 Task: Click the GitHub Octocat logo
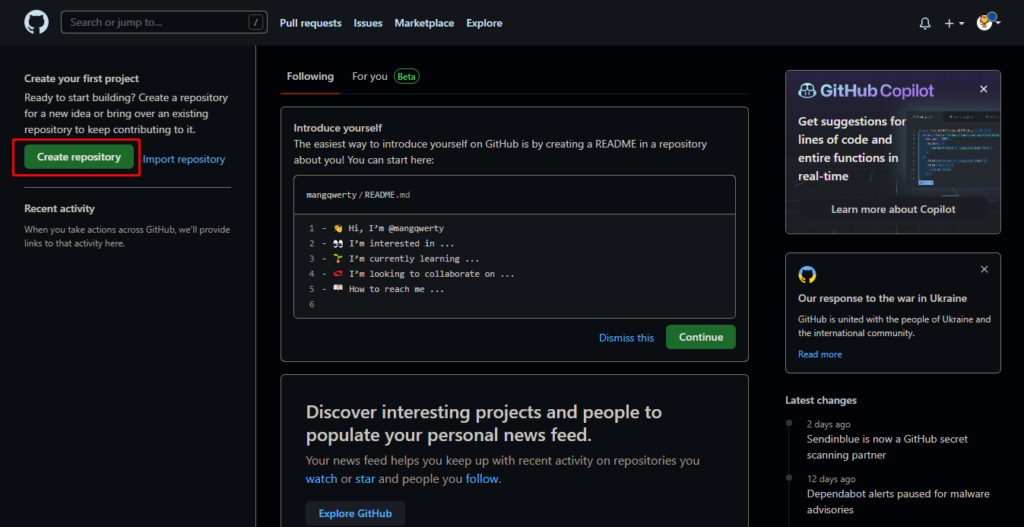(x=36, y=22)
